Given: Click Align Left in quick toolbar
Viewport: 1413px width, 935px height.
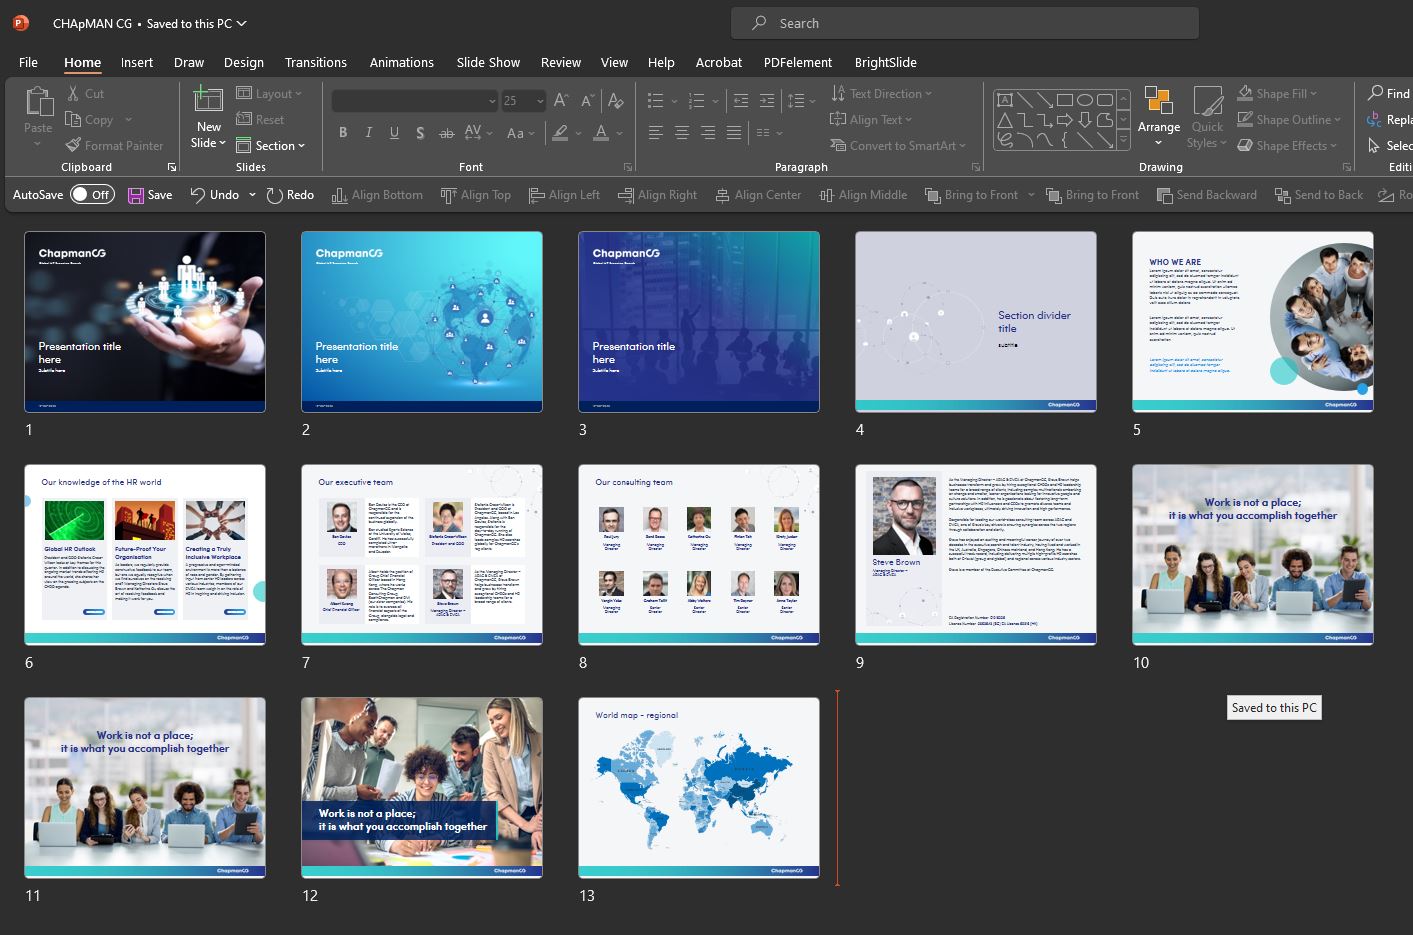Looking at the screenshot, I should (564, 195).
